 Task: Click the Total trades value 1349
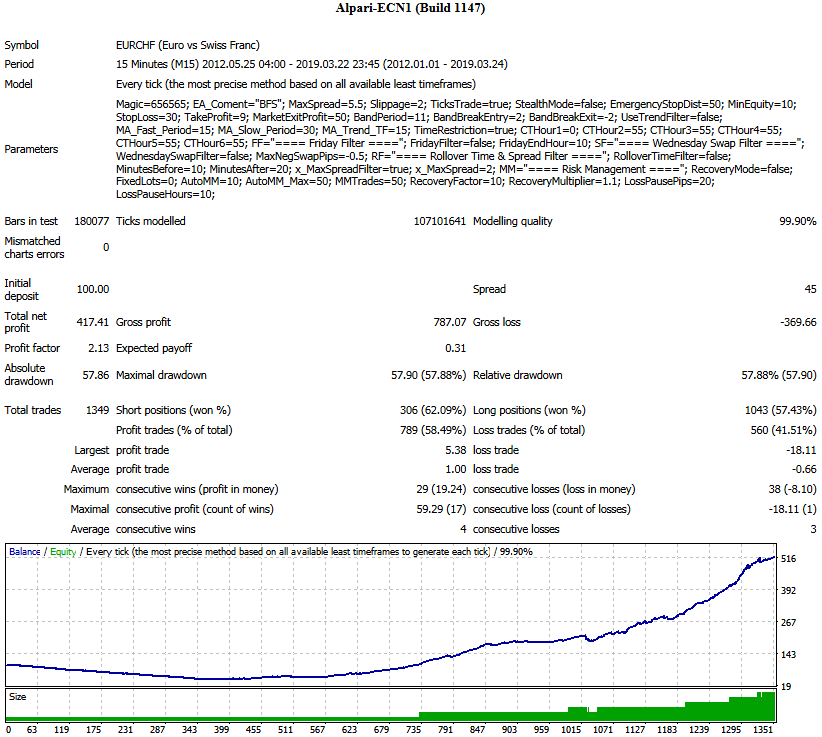(x=98, y=410)
